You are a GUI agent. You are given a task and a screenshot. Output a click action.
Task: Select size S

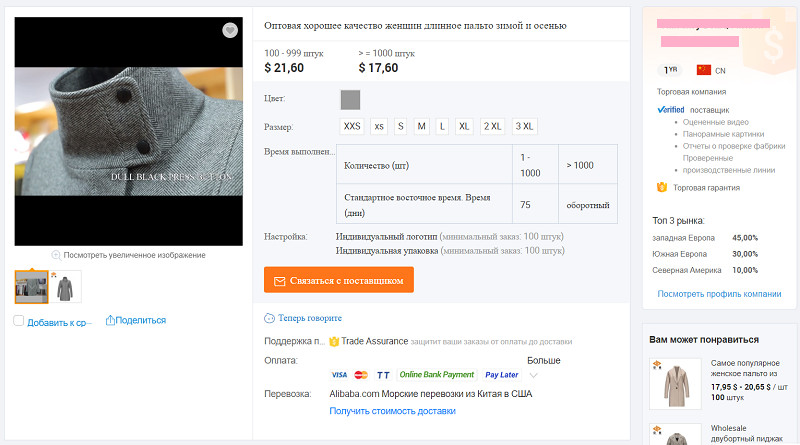401,126
